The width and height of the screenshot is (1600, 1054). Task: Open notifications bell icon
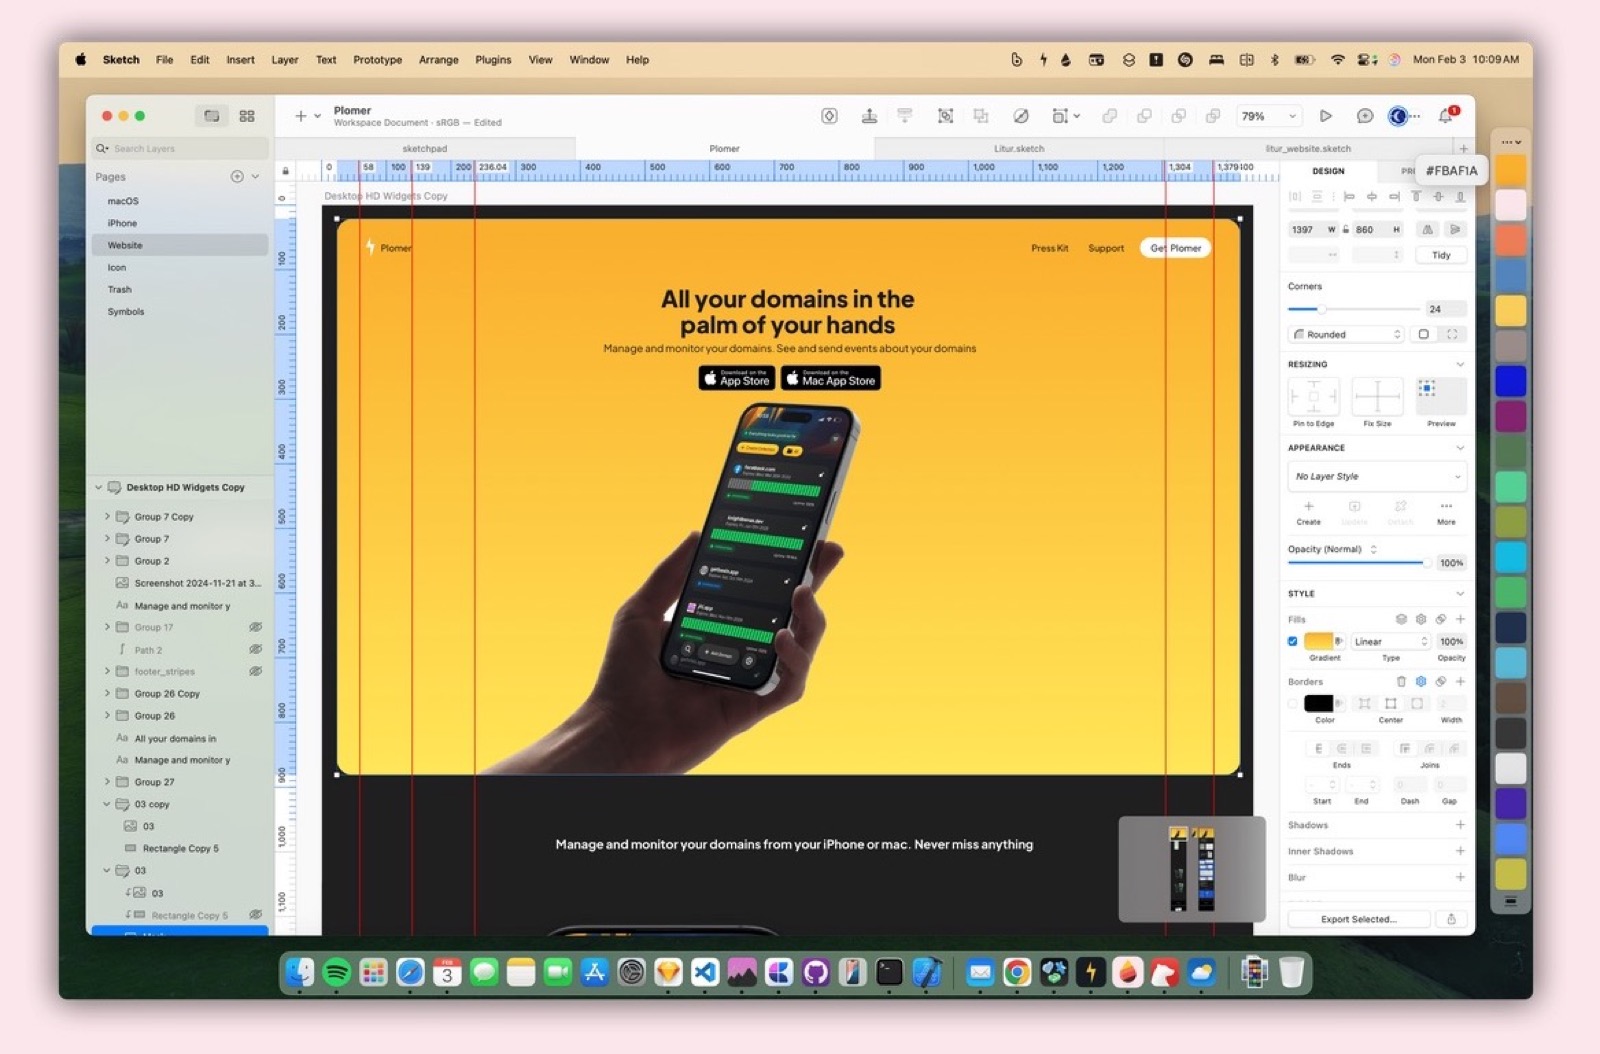(1446, 116)
